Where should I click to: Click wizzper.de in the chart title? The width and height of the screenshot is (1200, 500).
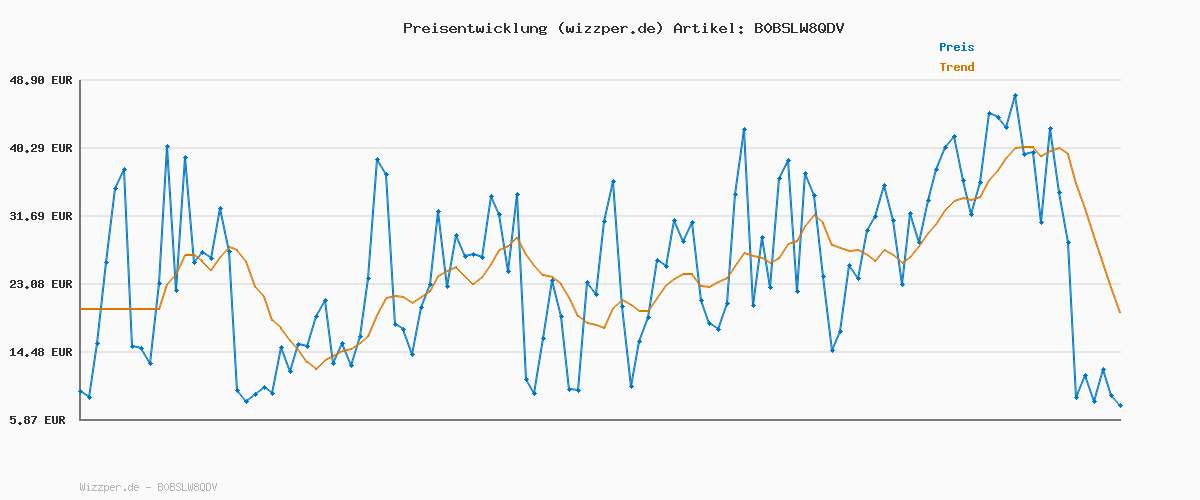pos(608,28)
